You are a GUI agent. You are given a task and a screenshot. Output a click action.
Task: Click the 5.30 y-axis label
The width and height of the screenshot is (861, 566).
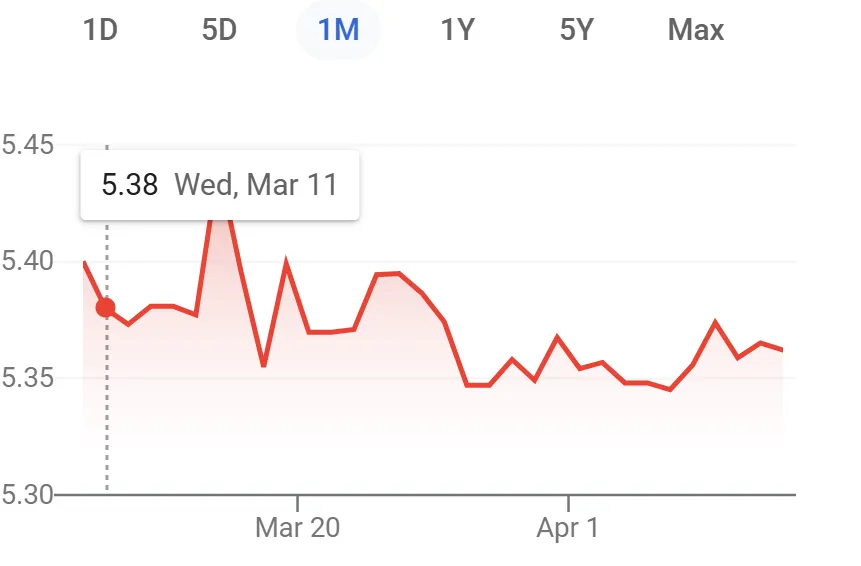click(27, 494)
